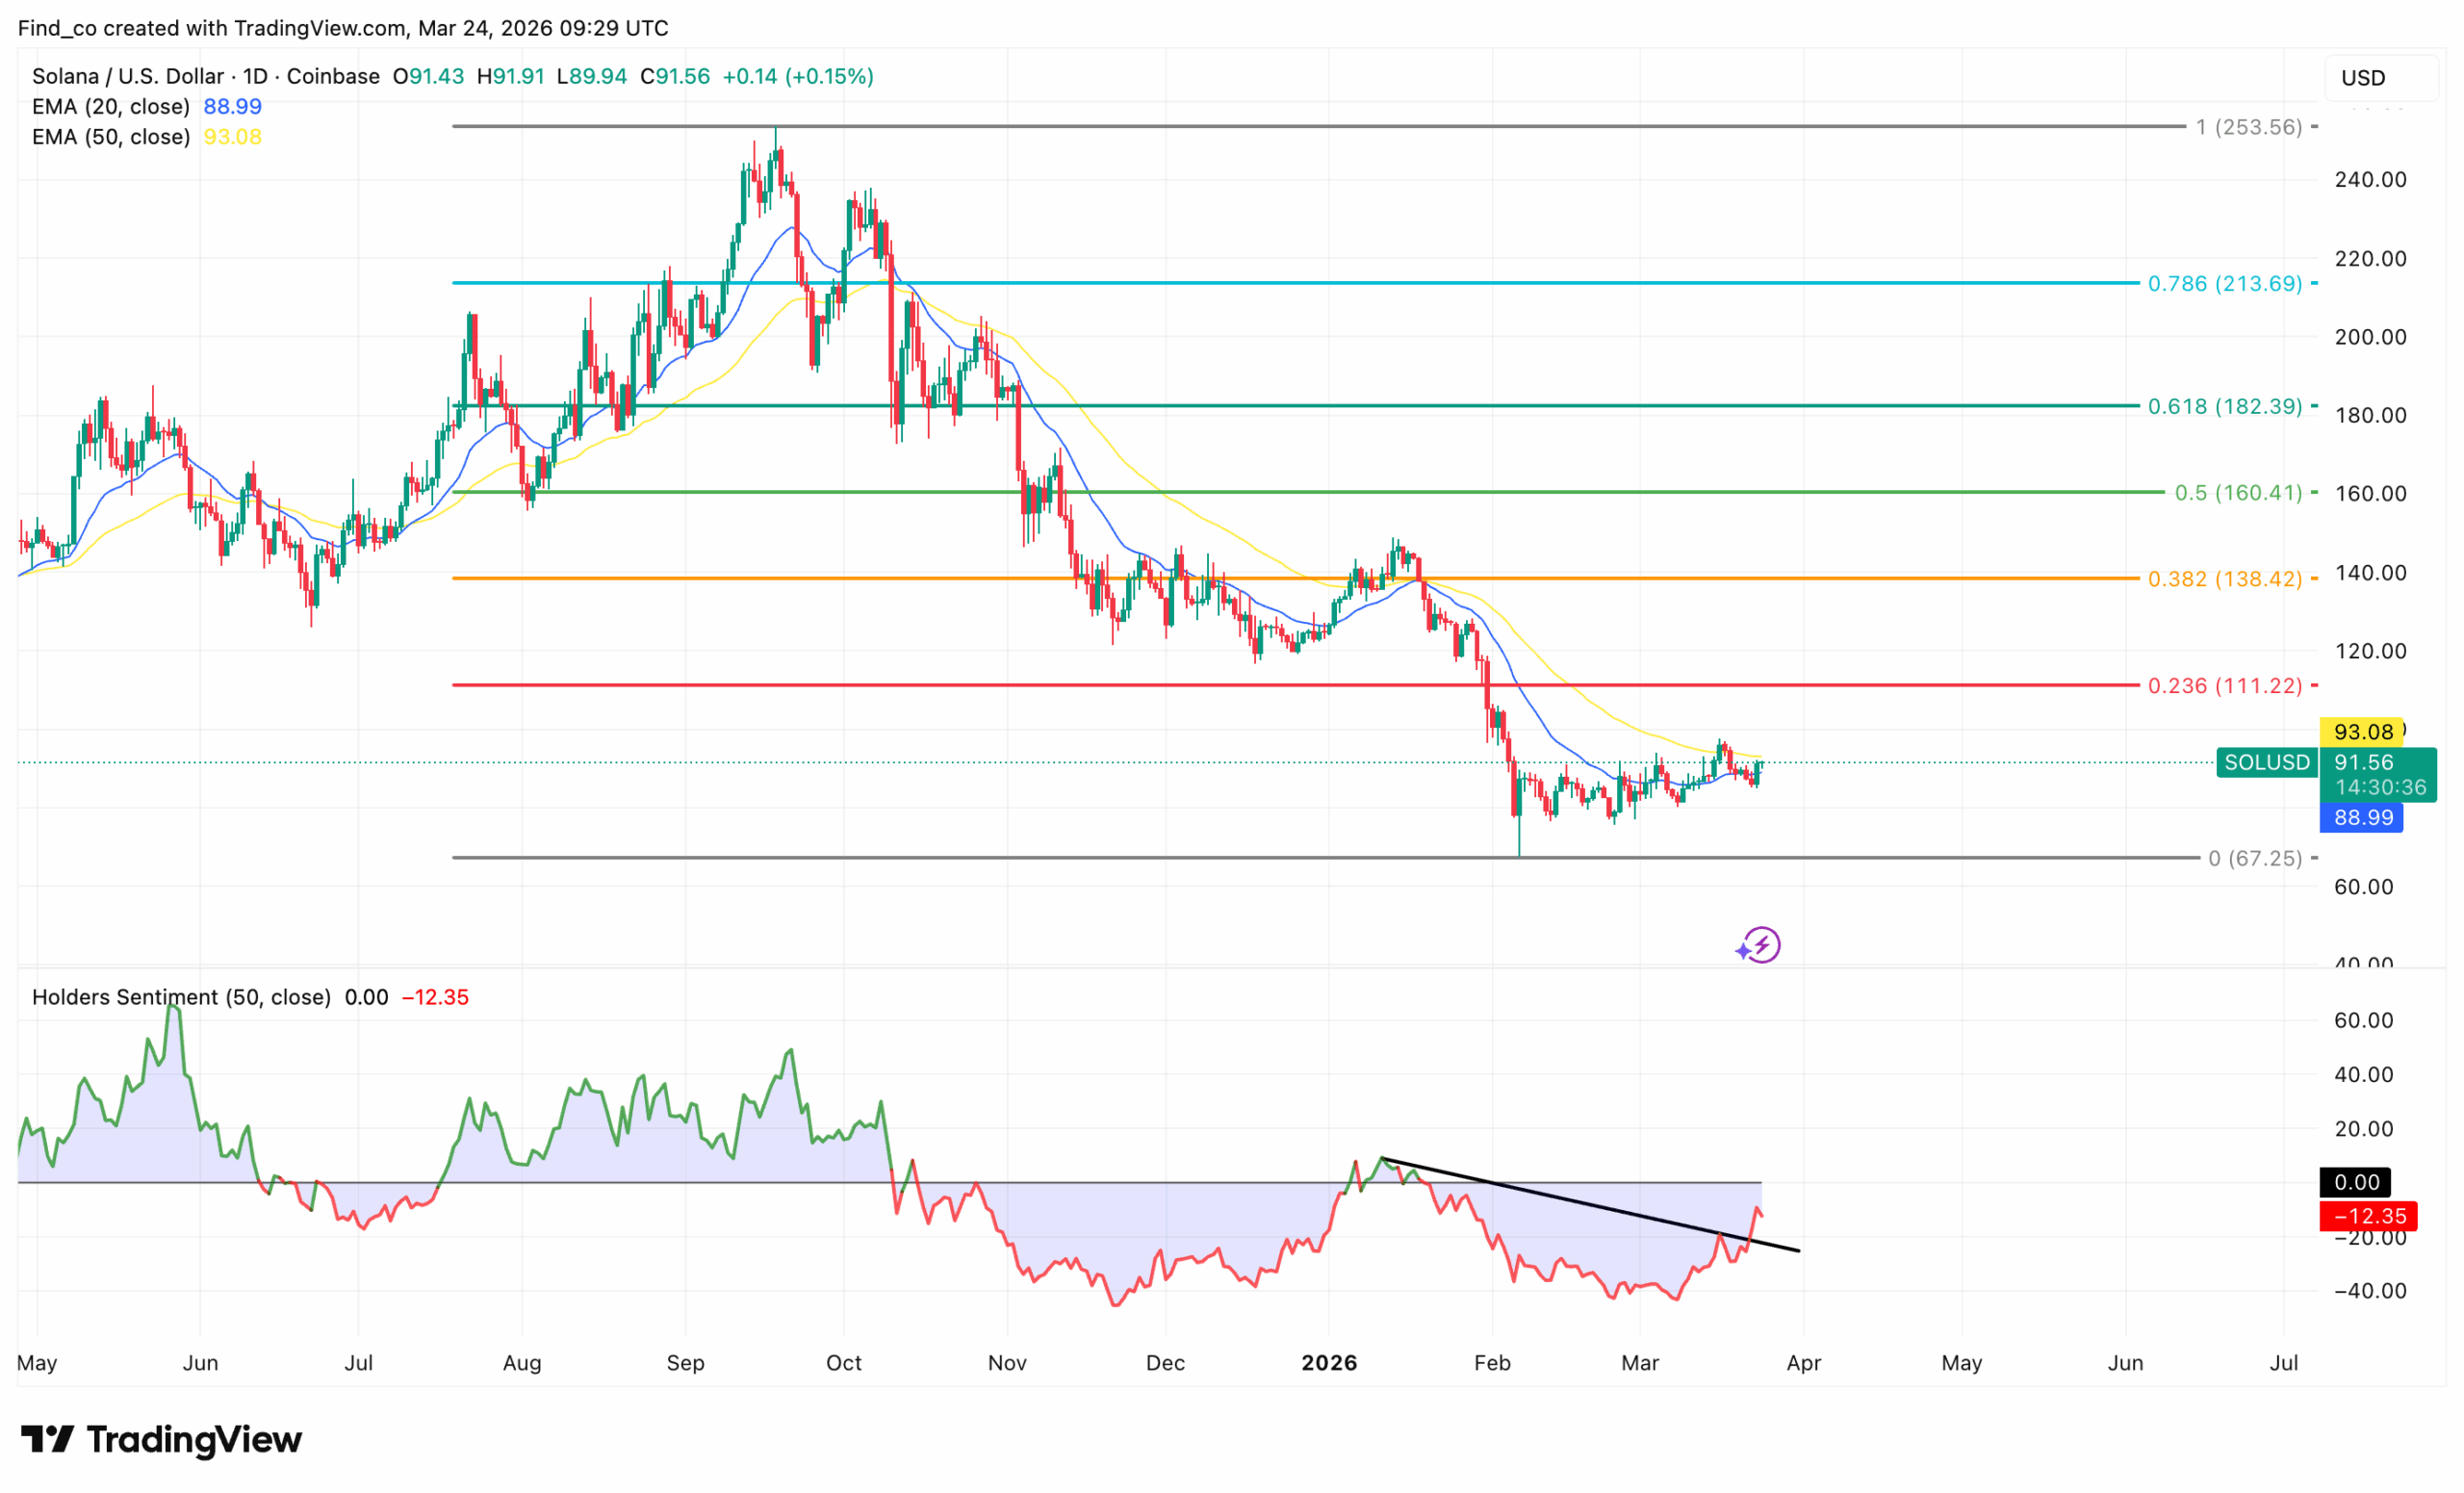Click the Oct label on time axis
The width and height of the screenshot is (2464, 1493).
844,1363
